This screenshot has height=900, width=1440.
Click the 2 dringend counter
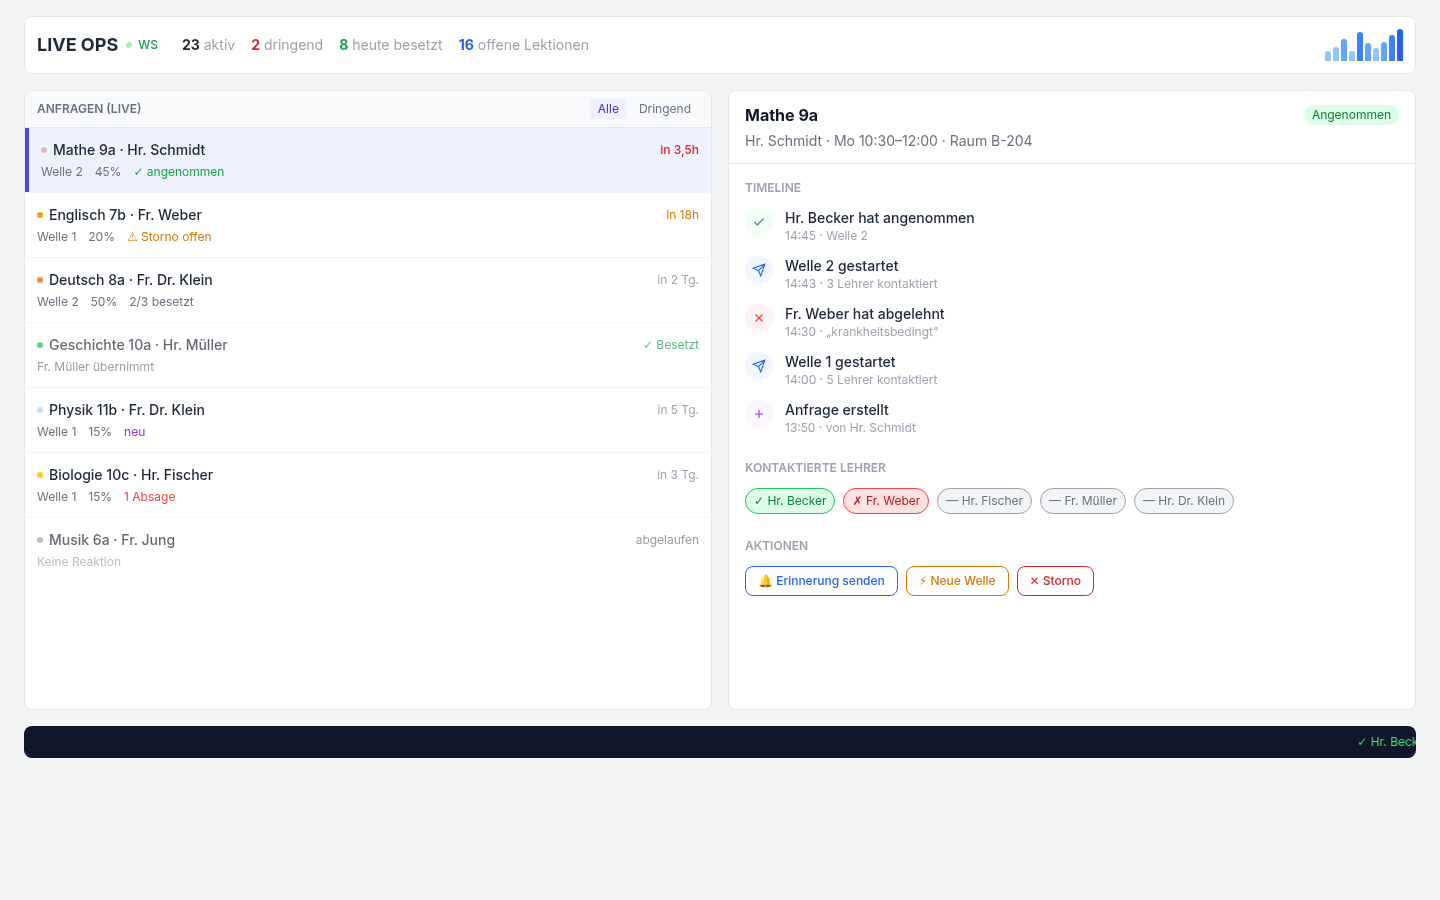(287, 45)
